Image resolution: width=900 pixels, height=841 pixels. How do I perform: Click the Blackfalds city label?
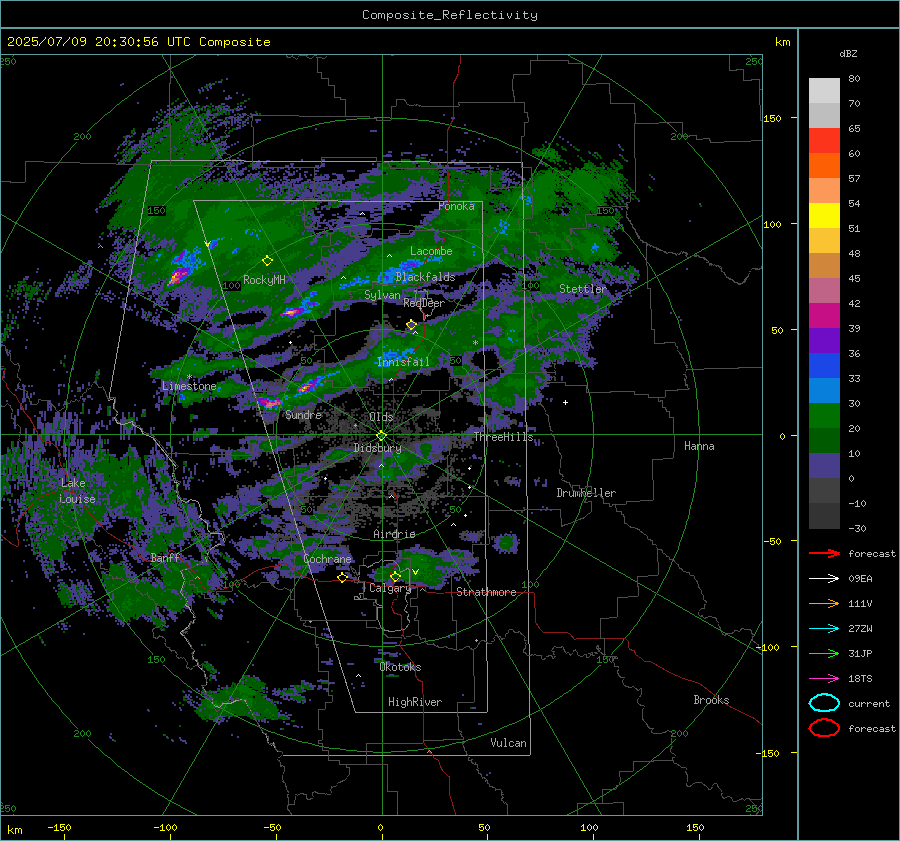point(425,277)
